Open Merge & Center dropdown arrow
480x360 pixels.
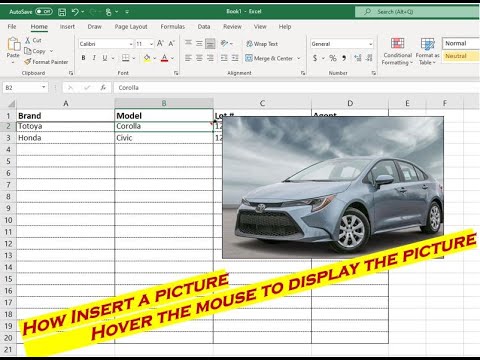click(x=299, y=58)
